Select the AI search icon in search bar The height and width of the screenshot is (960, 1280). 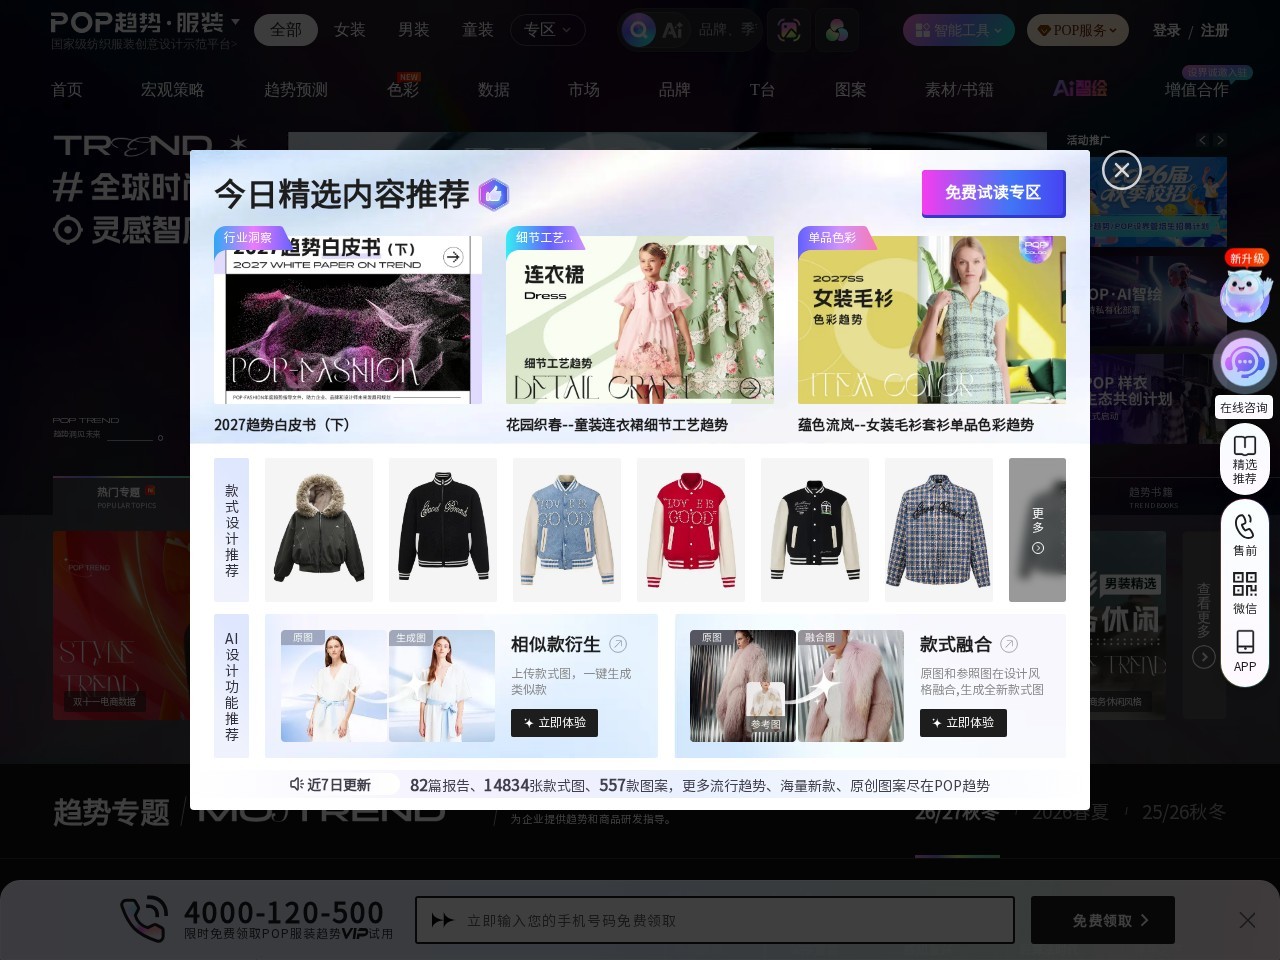[x=673, y=30]
